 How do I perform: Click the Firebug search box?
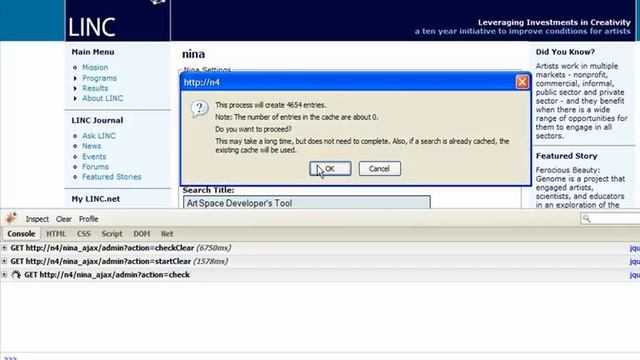coord(610,218)
